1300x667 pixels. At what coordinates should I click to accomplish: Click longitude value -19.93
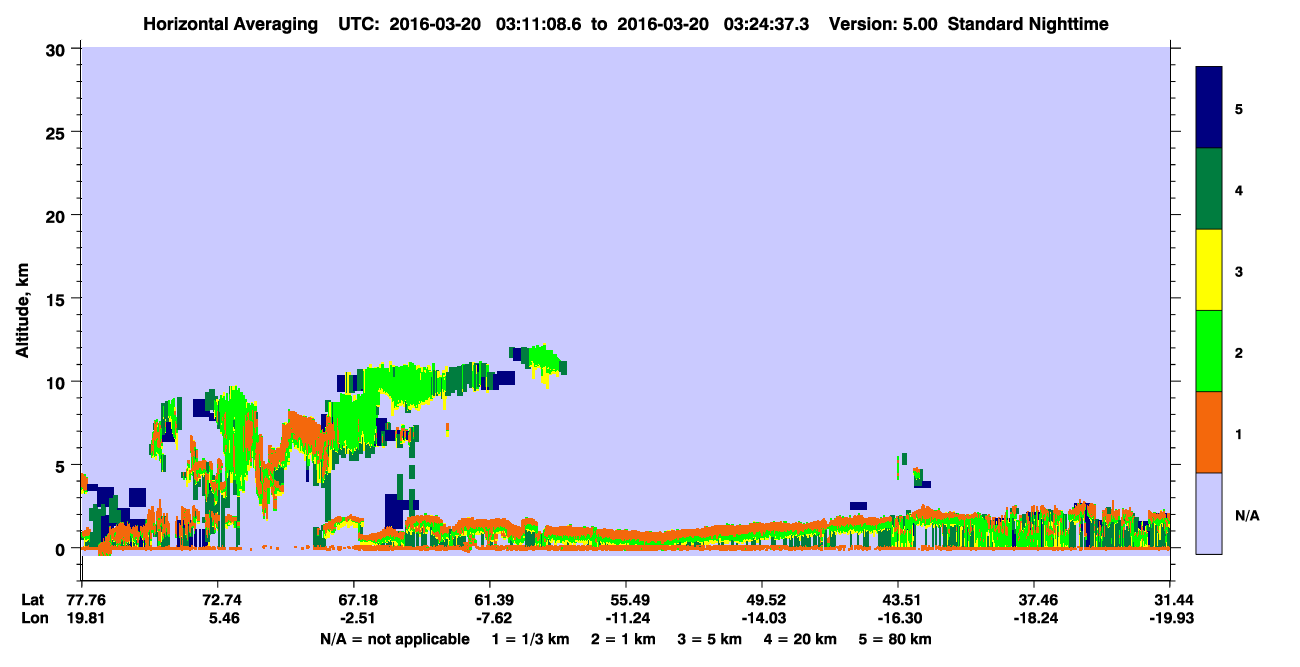tap(1170, 618)
